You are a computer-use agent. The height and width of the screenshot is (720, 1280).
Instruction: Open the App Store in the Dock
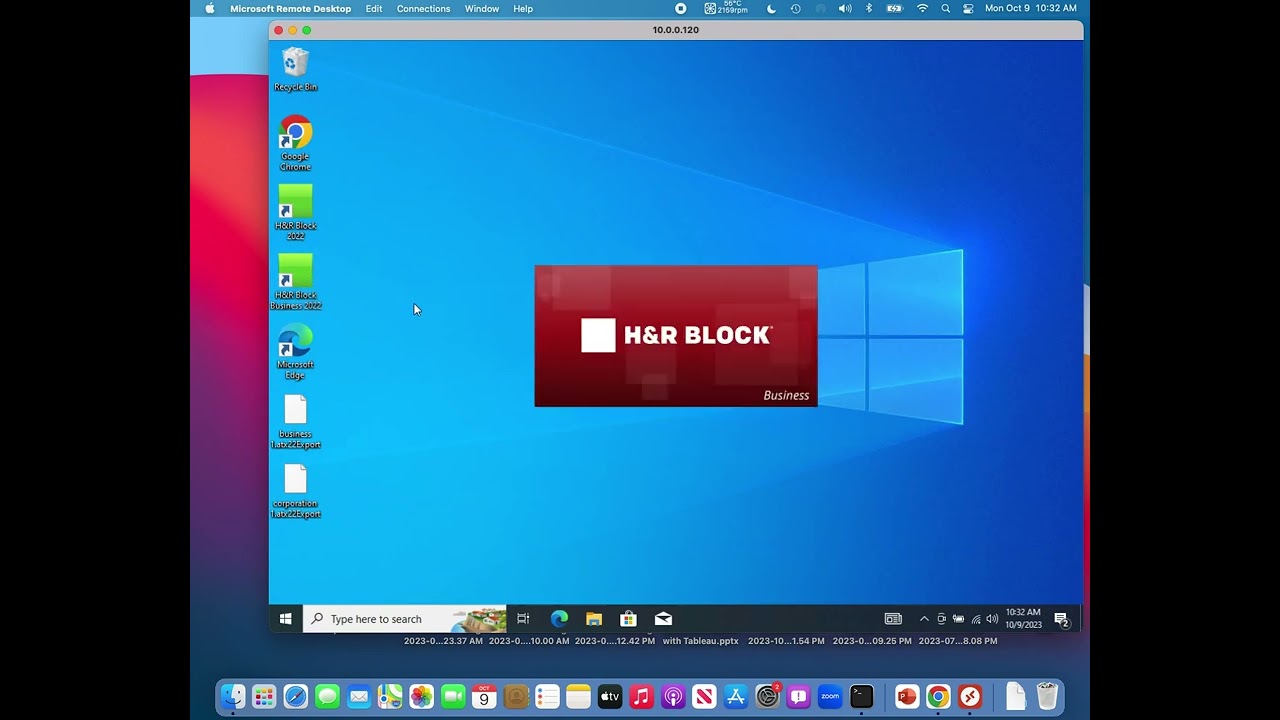(736, 696)
